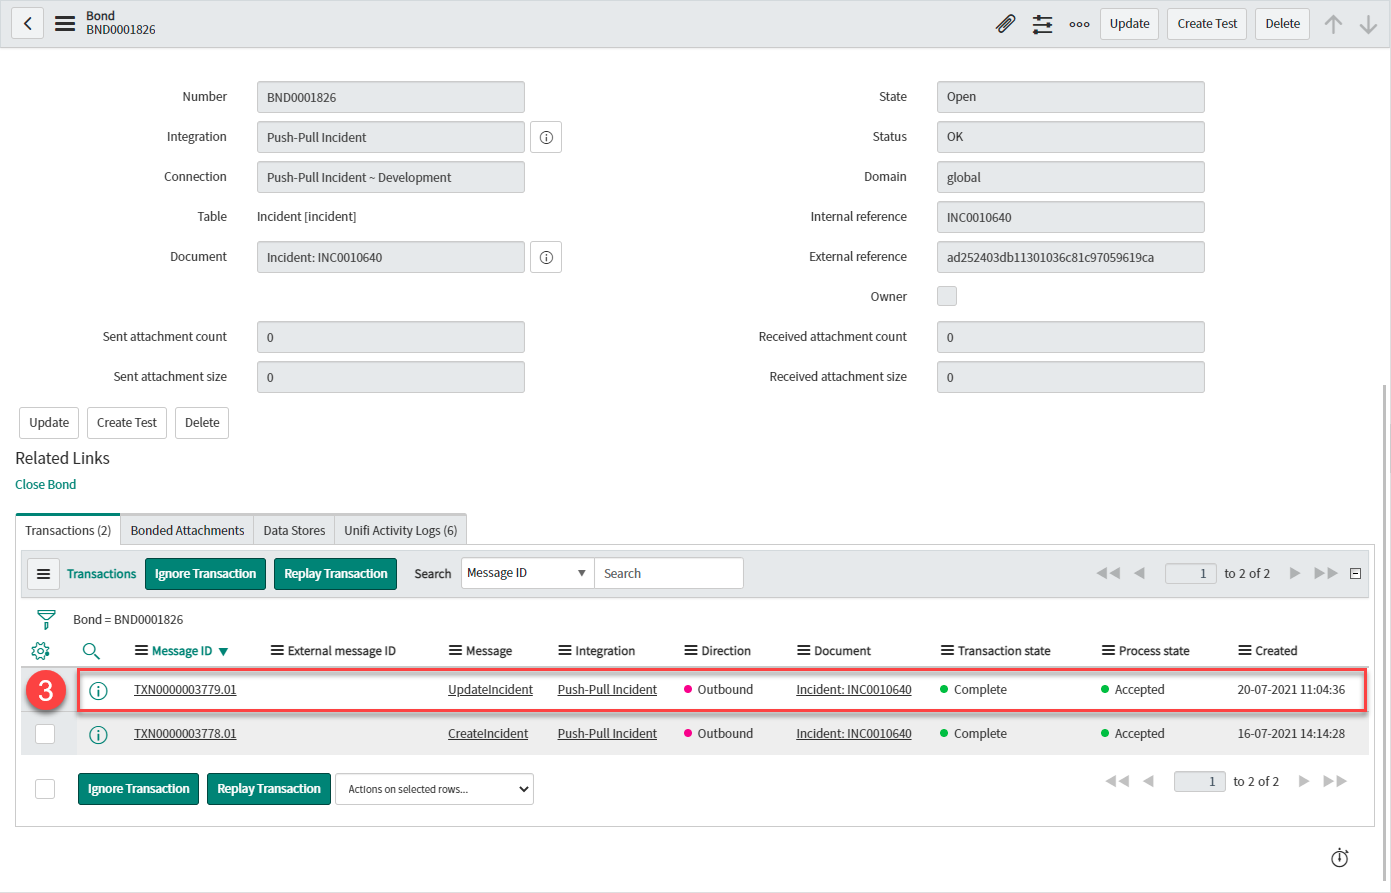
Task: Click the info icon next to Document field
Action: [546, 257]
